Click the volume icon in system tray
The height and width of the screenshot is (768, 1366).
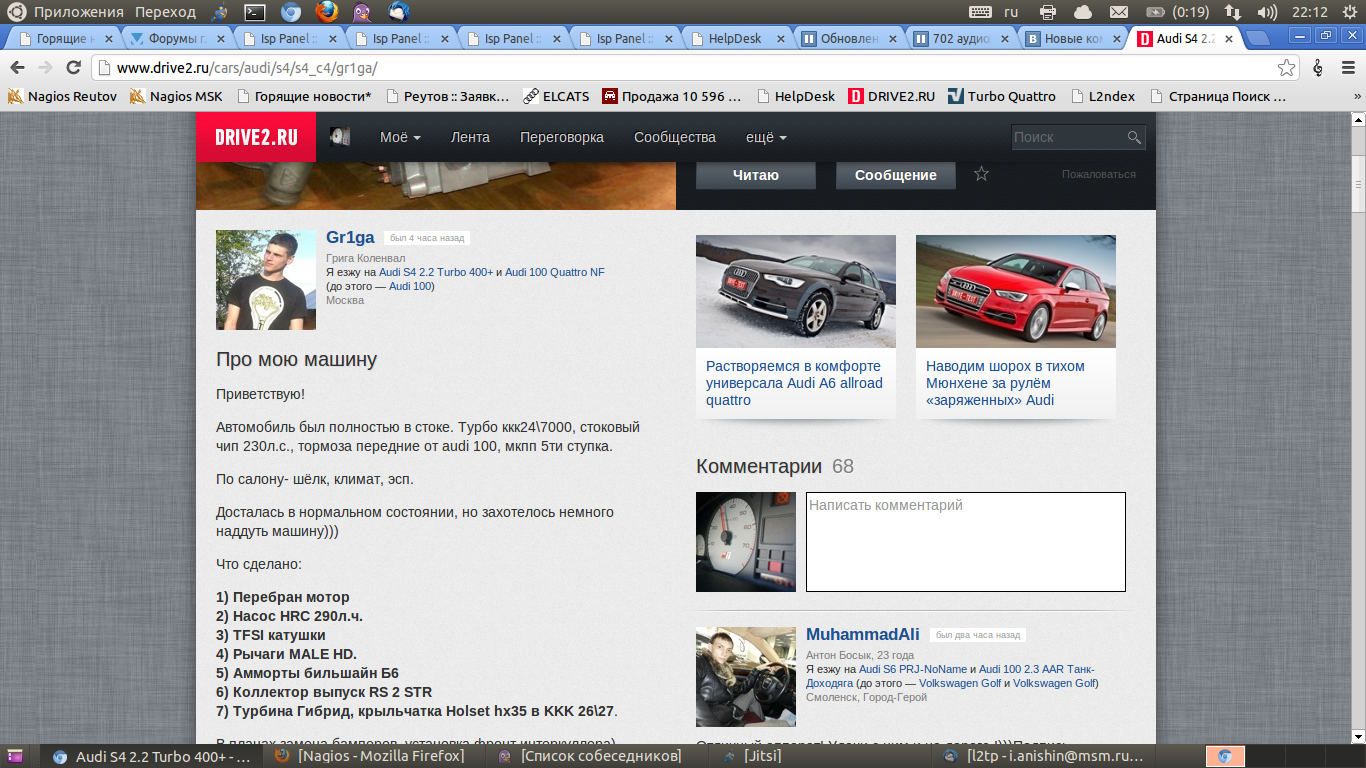[1266, 12]
